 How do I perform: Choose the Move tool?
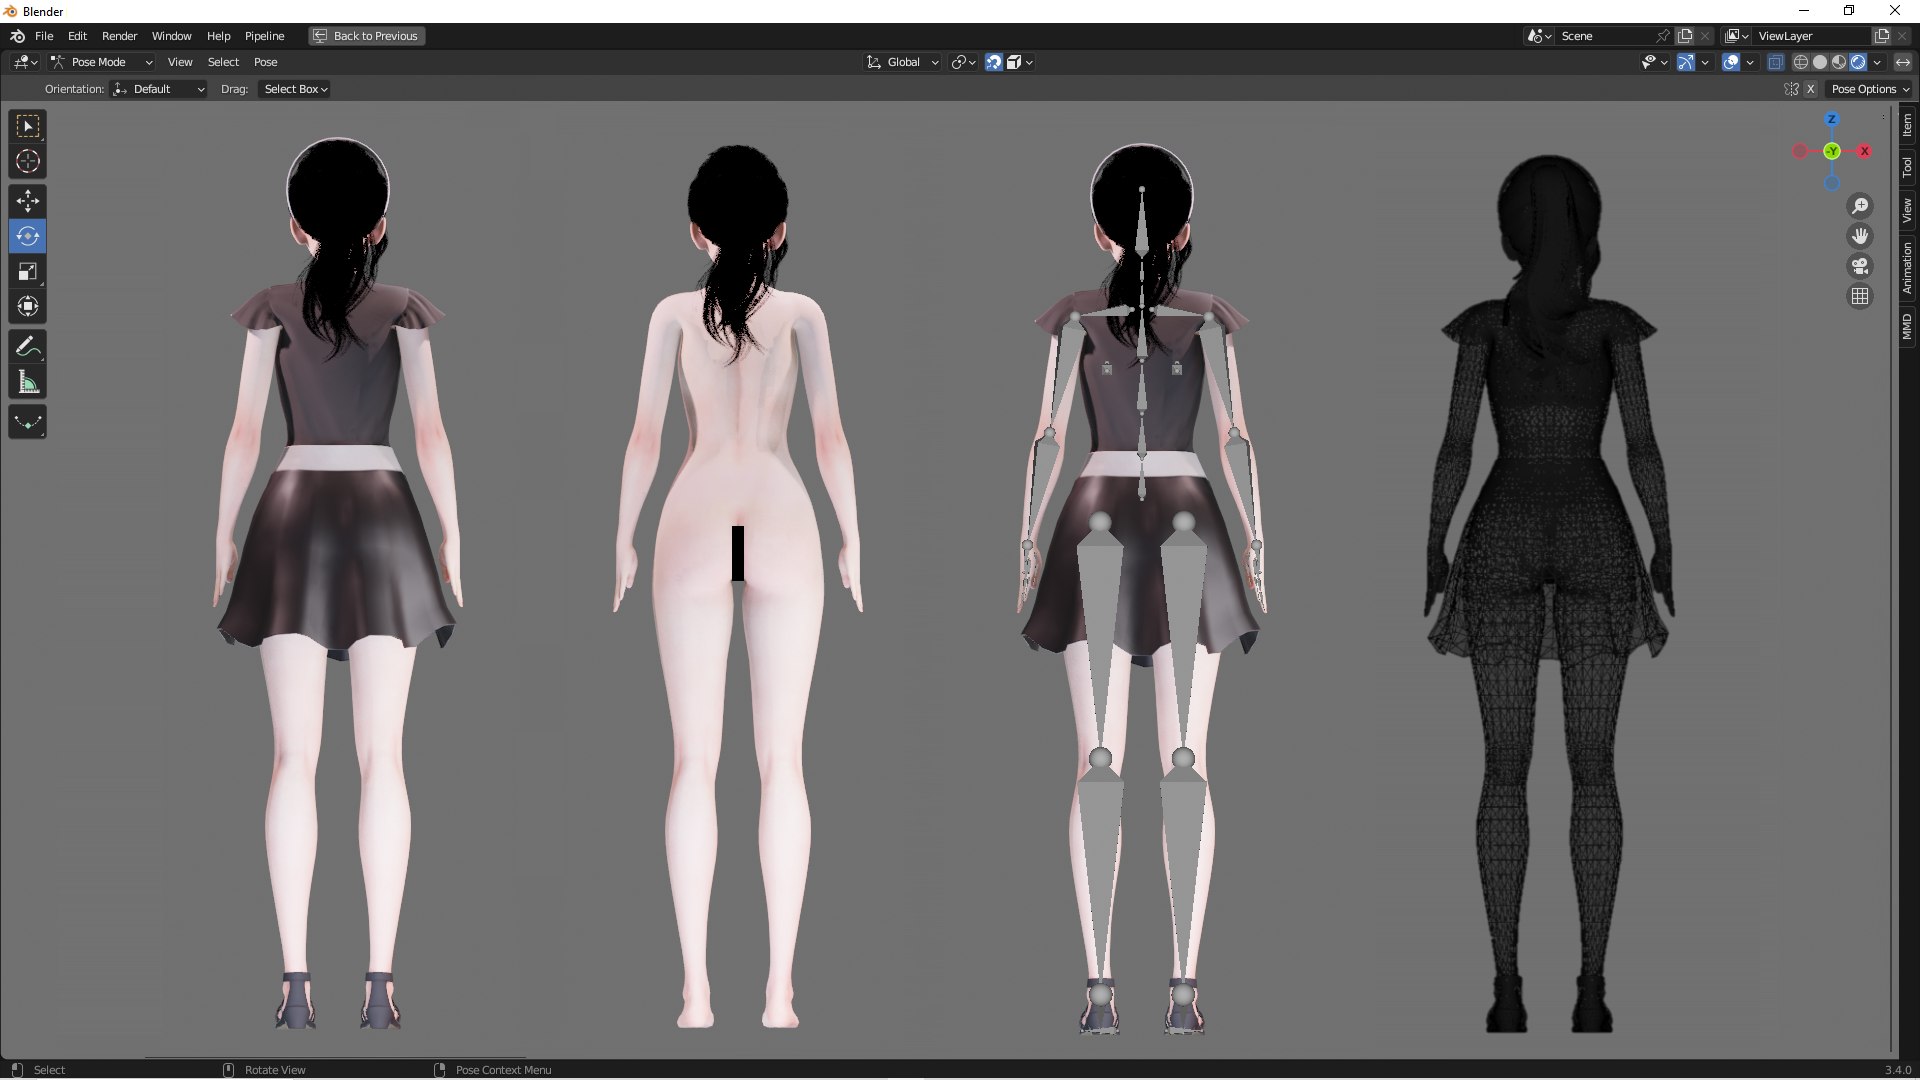(x=28, y=201)
